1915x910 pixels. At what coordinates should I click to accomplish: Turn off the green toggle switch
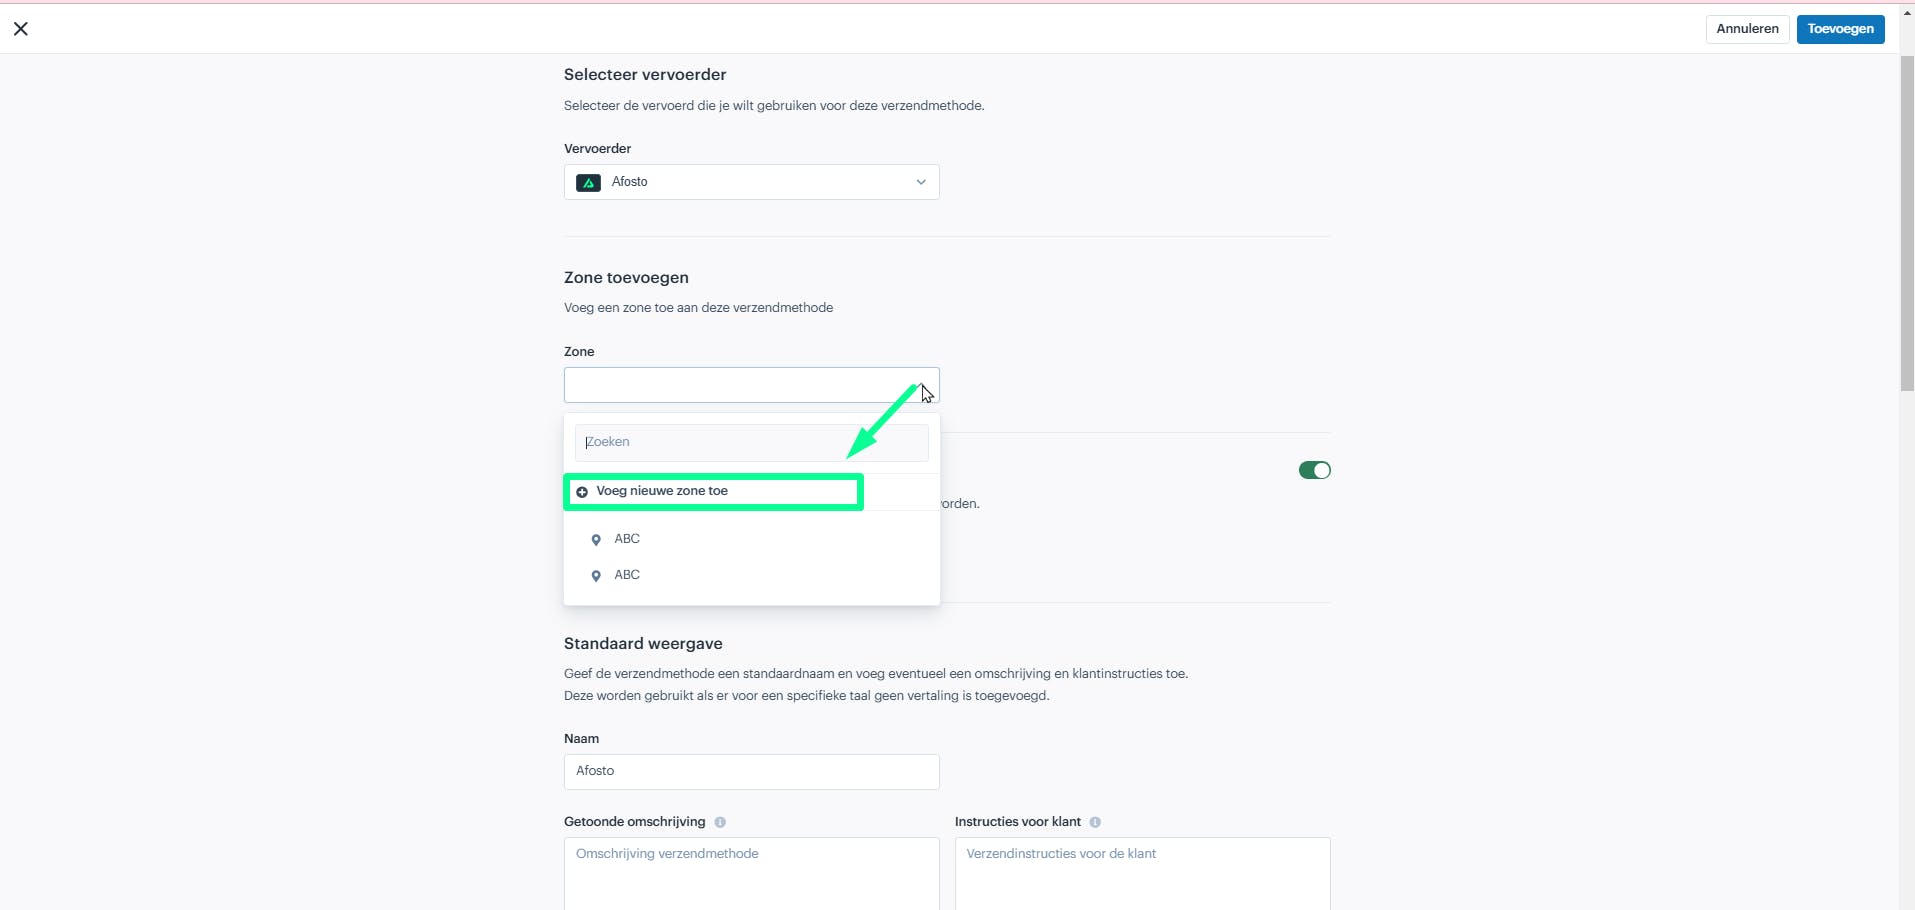click(1314, 470)
